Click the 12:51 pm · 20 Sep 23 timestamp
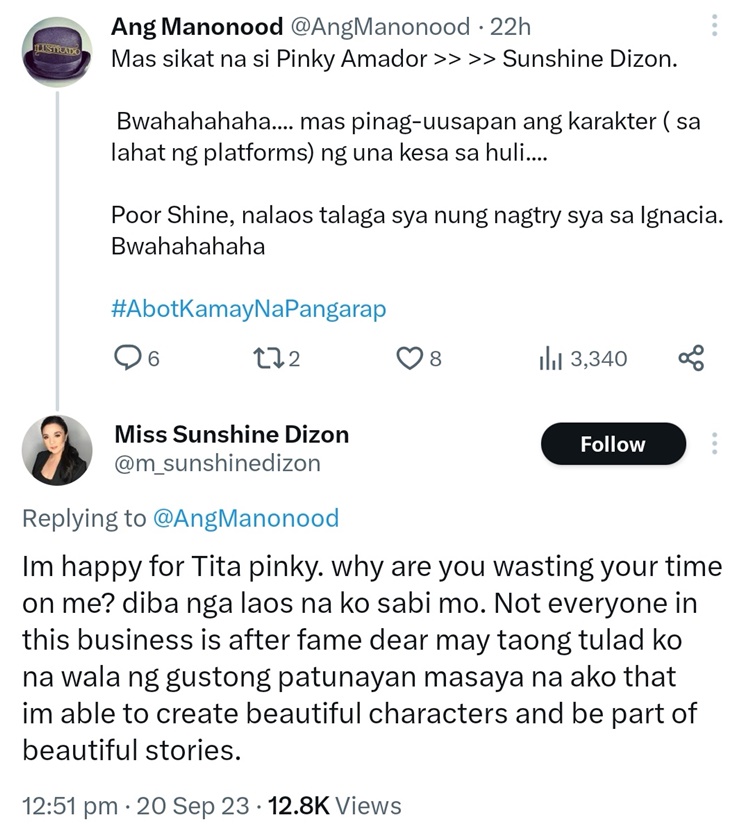 (x=123, y=805)
